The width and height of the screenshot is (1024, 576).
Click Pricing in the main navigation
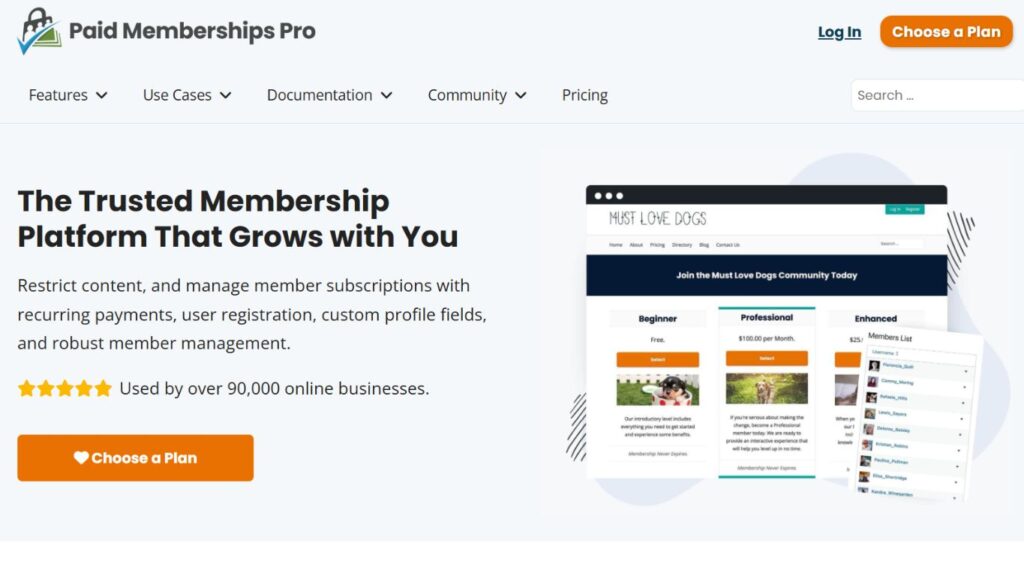pyautogui.click(x=584, y=95)
